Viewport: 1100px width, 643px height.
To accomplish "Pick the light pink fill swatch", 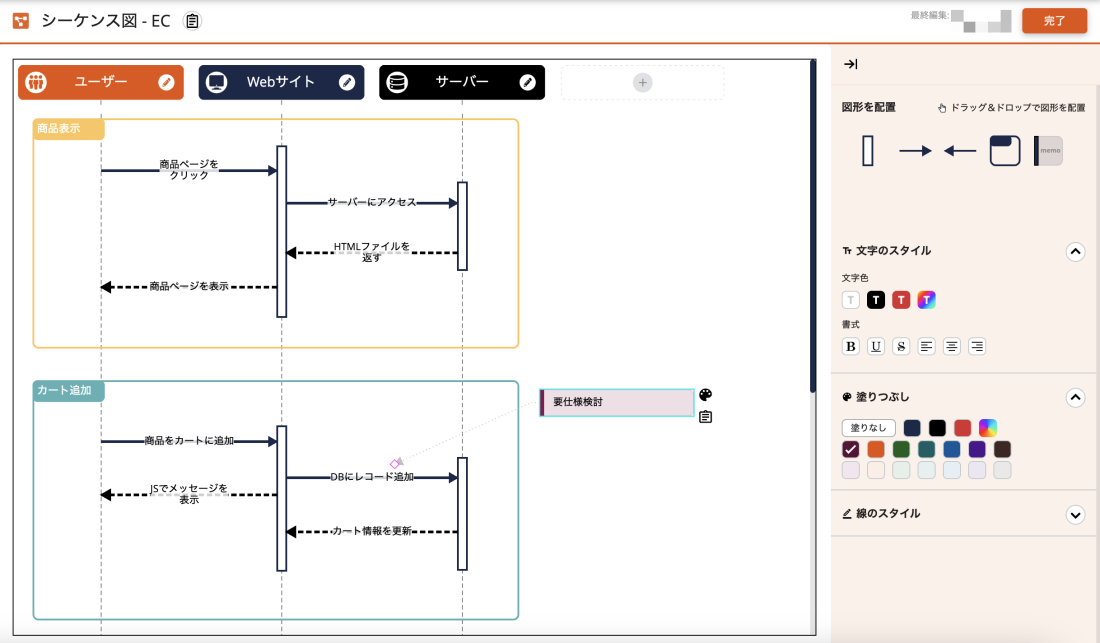I will [850, 470].
